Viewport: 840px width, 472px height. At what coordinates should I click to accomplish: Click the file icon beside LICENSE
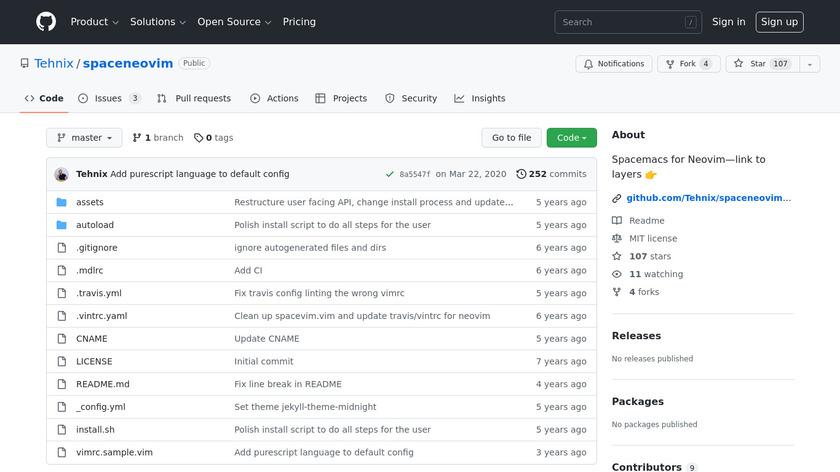click(62, 362)
